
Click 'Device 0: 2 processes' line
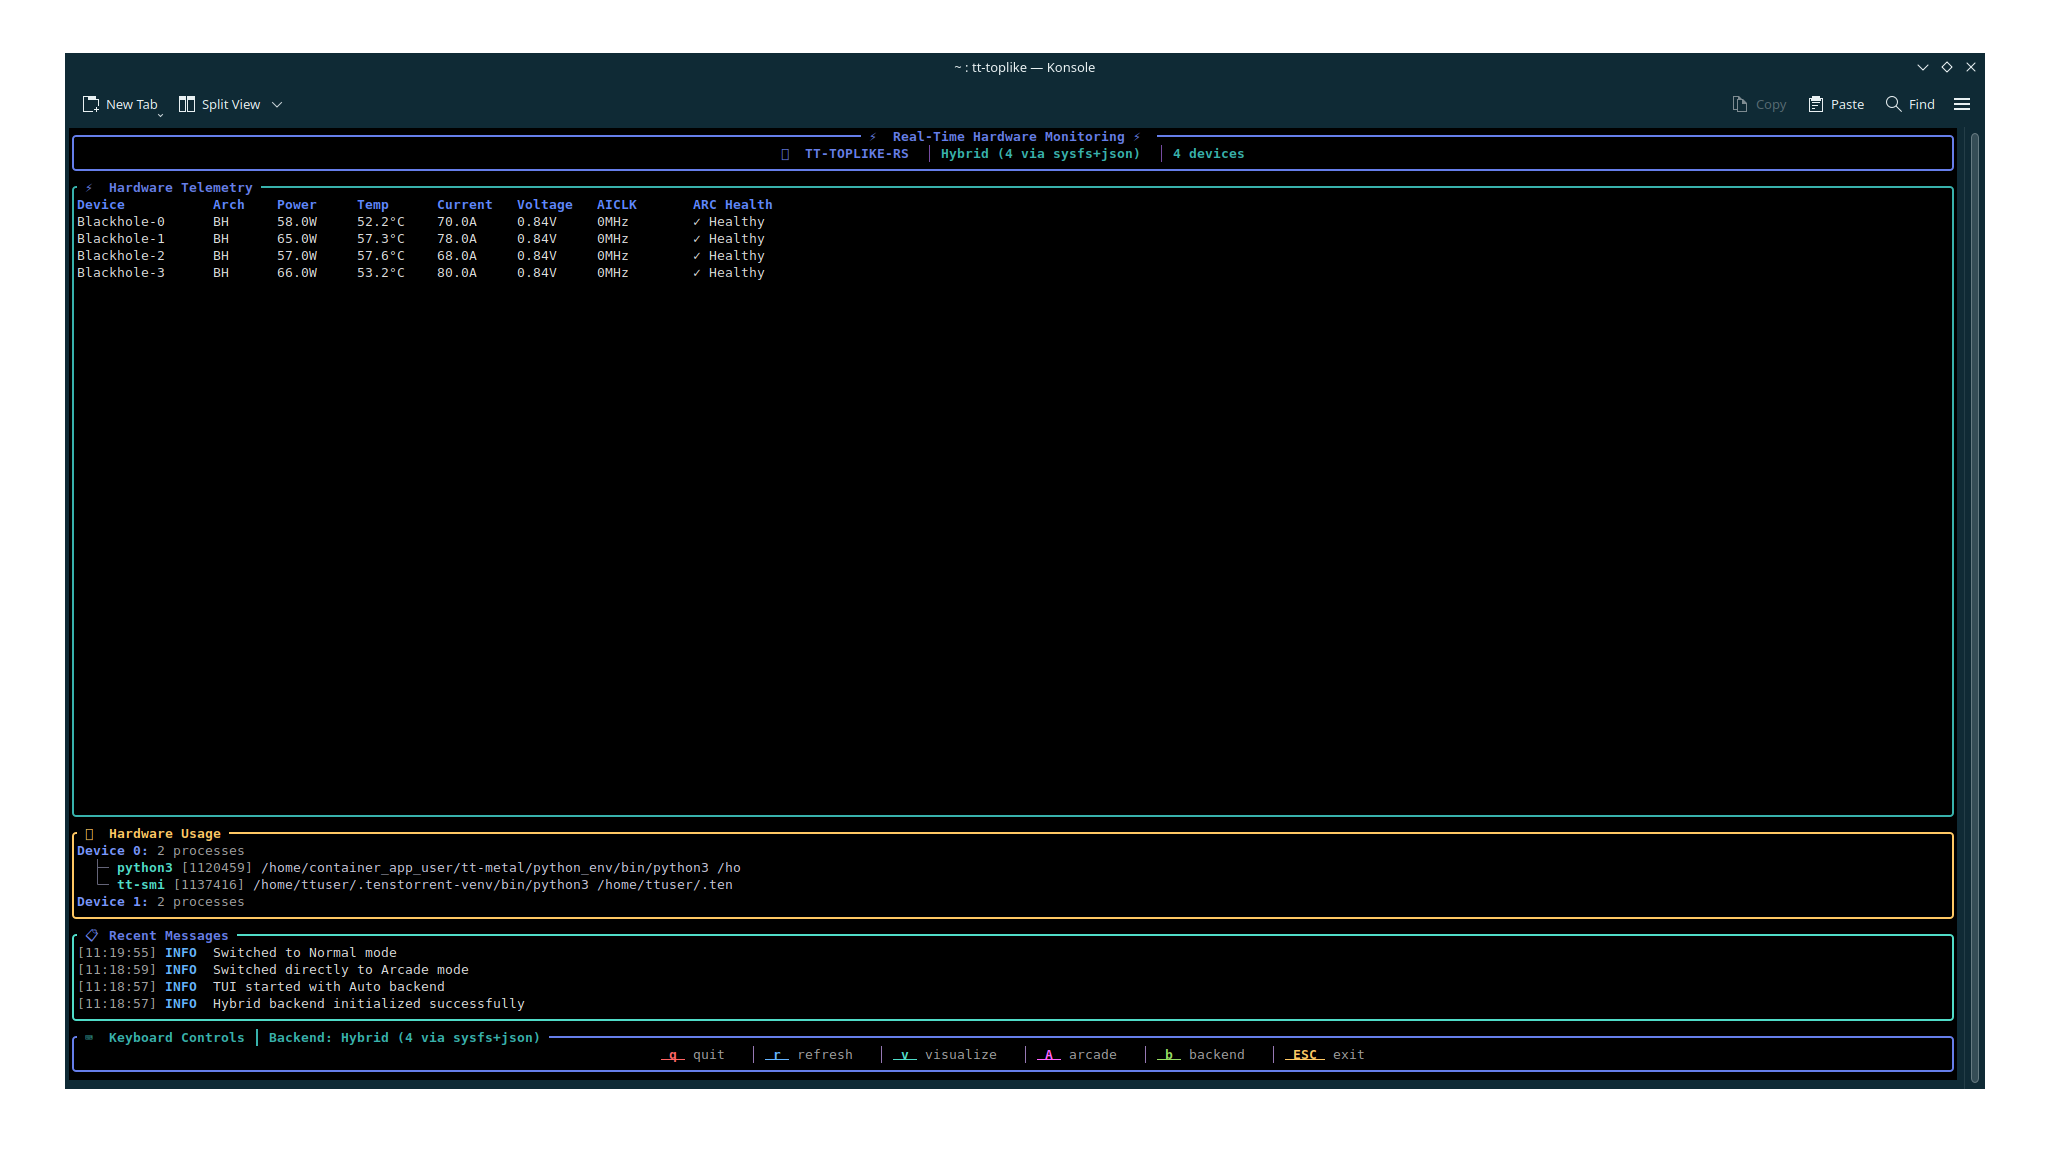(161, 851)
